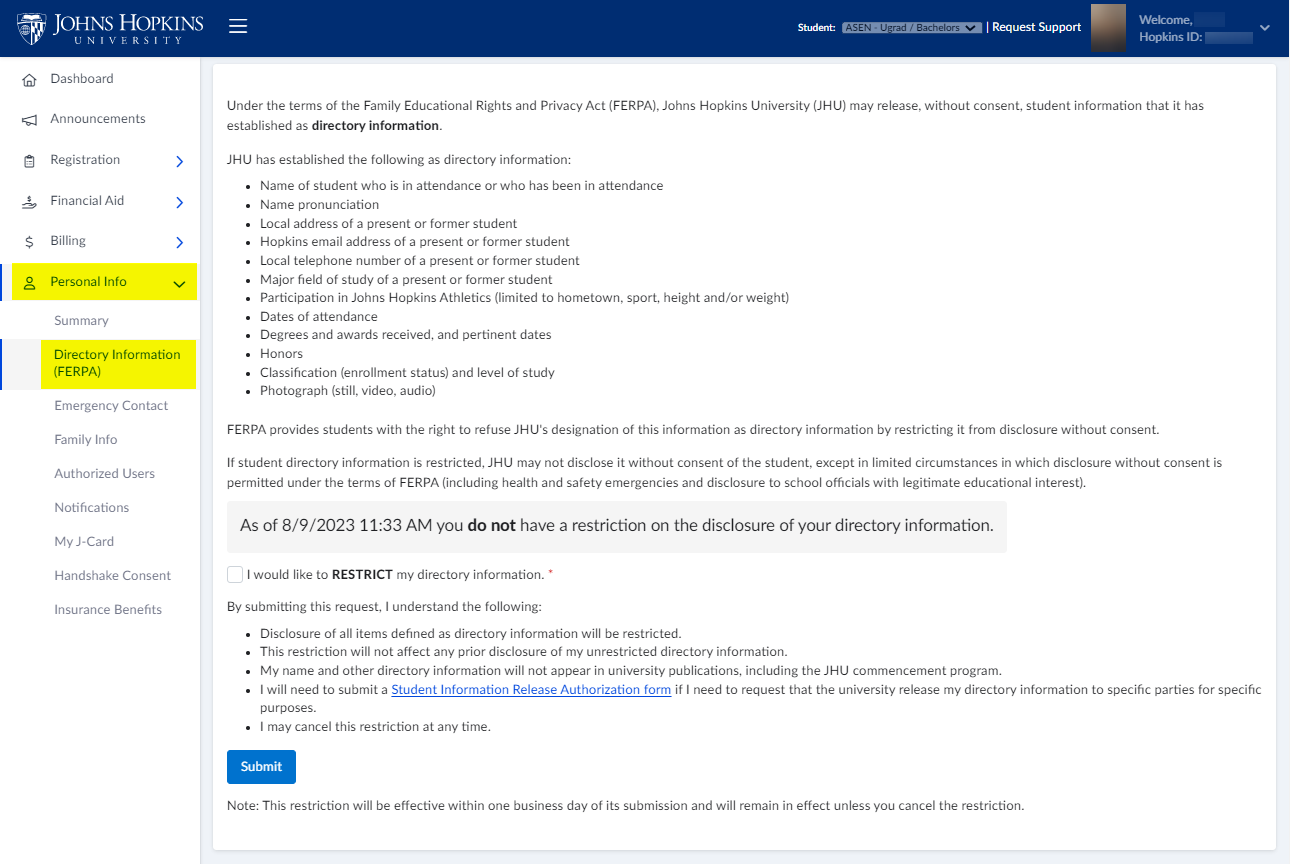This screenshot has height=864, width=1290.
Task: Click the Request Support link
Action: tap(1036, 28)
